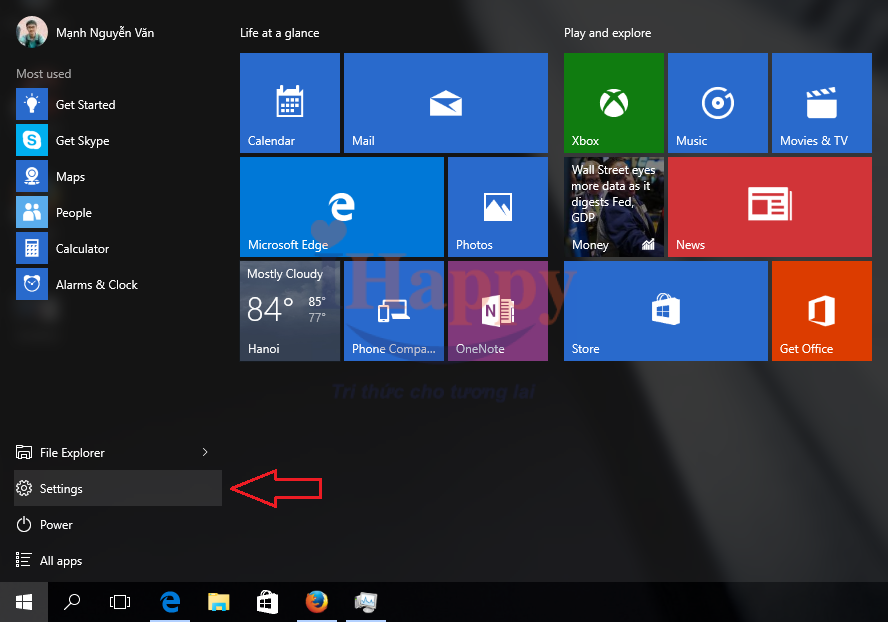This screenshot has height=623, width=888.
Task: Open the Calendar tile
Action: [289, 103]
